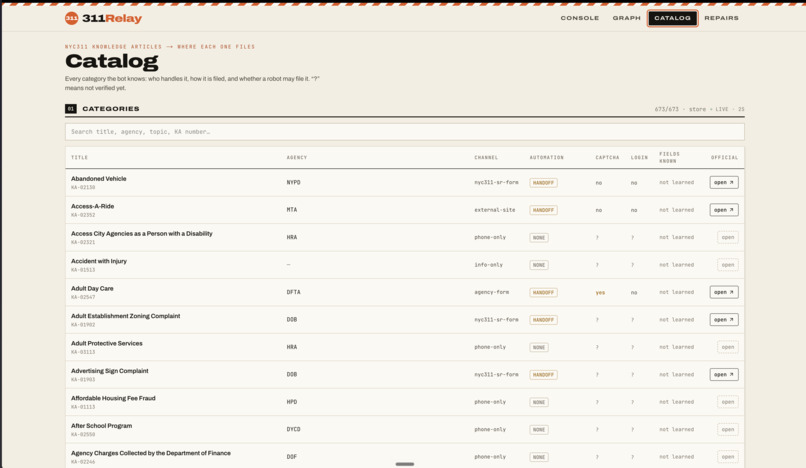Click the NONE badge for Adult Protective Services
Viewport: 806px width, 468px height.
[x=539, y=347]
